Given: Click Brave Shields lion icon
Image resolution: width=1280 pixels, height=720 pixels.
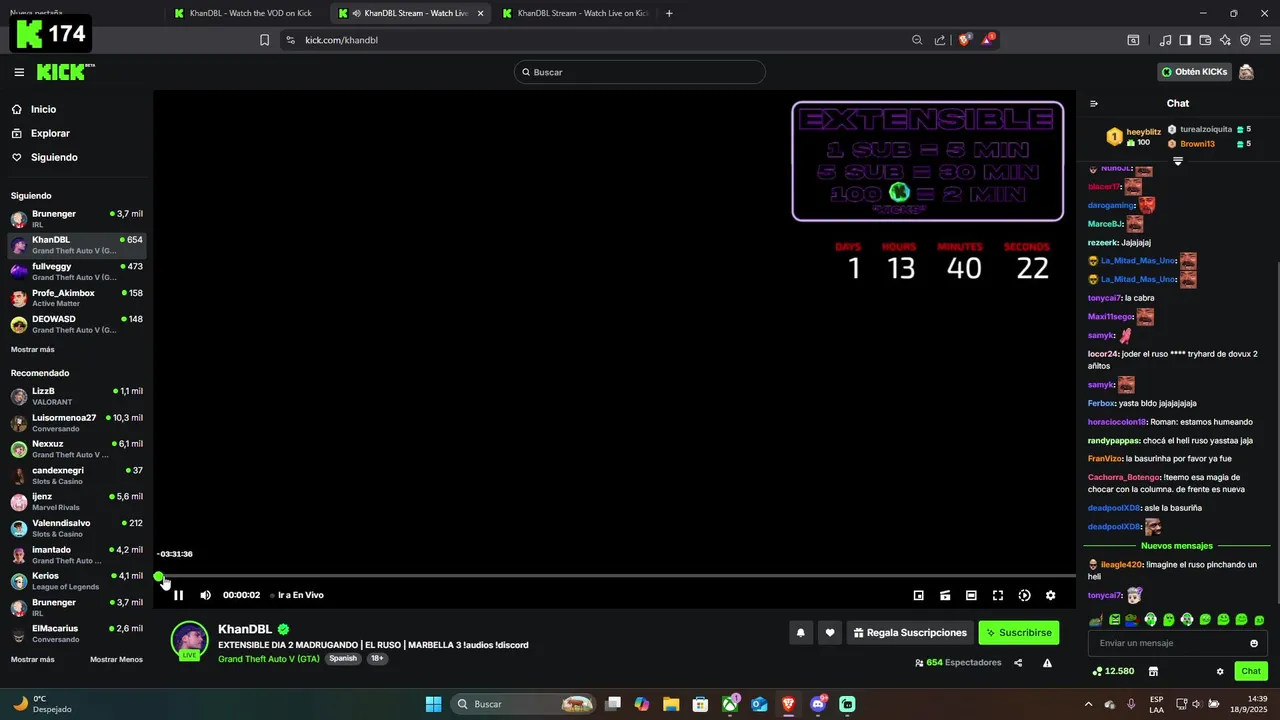Looking at the screenshot, I should pyautogui.click(x=965, y=40).
